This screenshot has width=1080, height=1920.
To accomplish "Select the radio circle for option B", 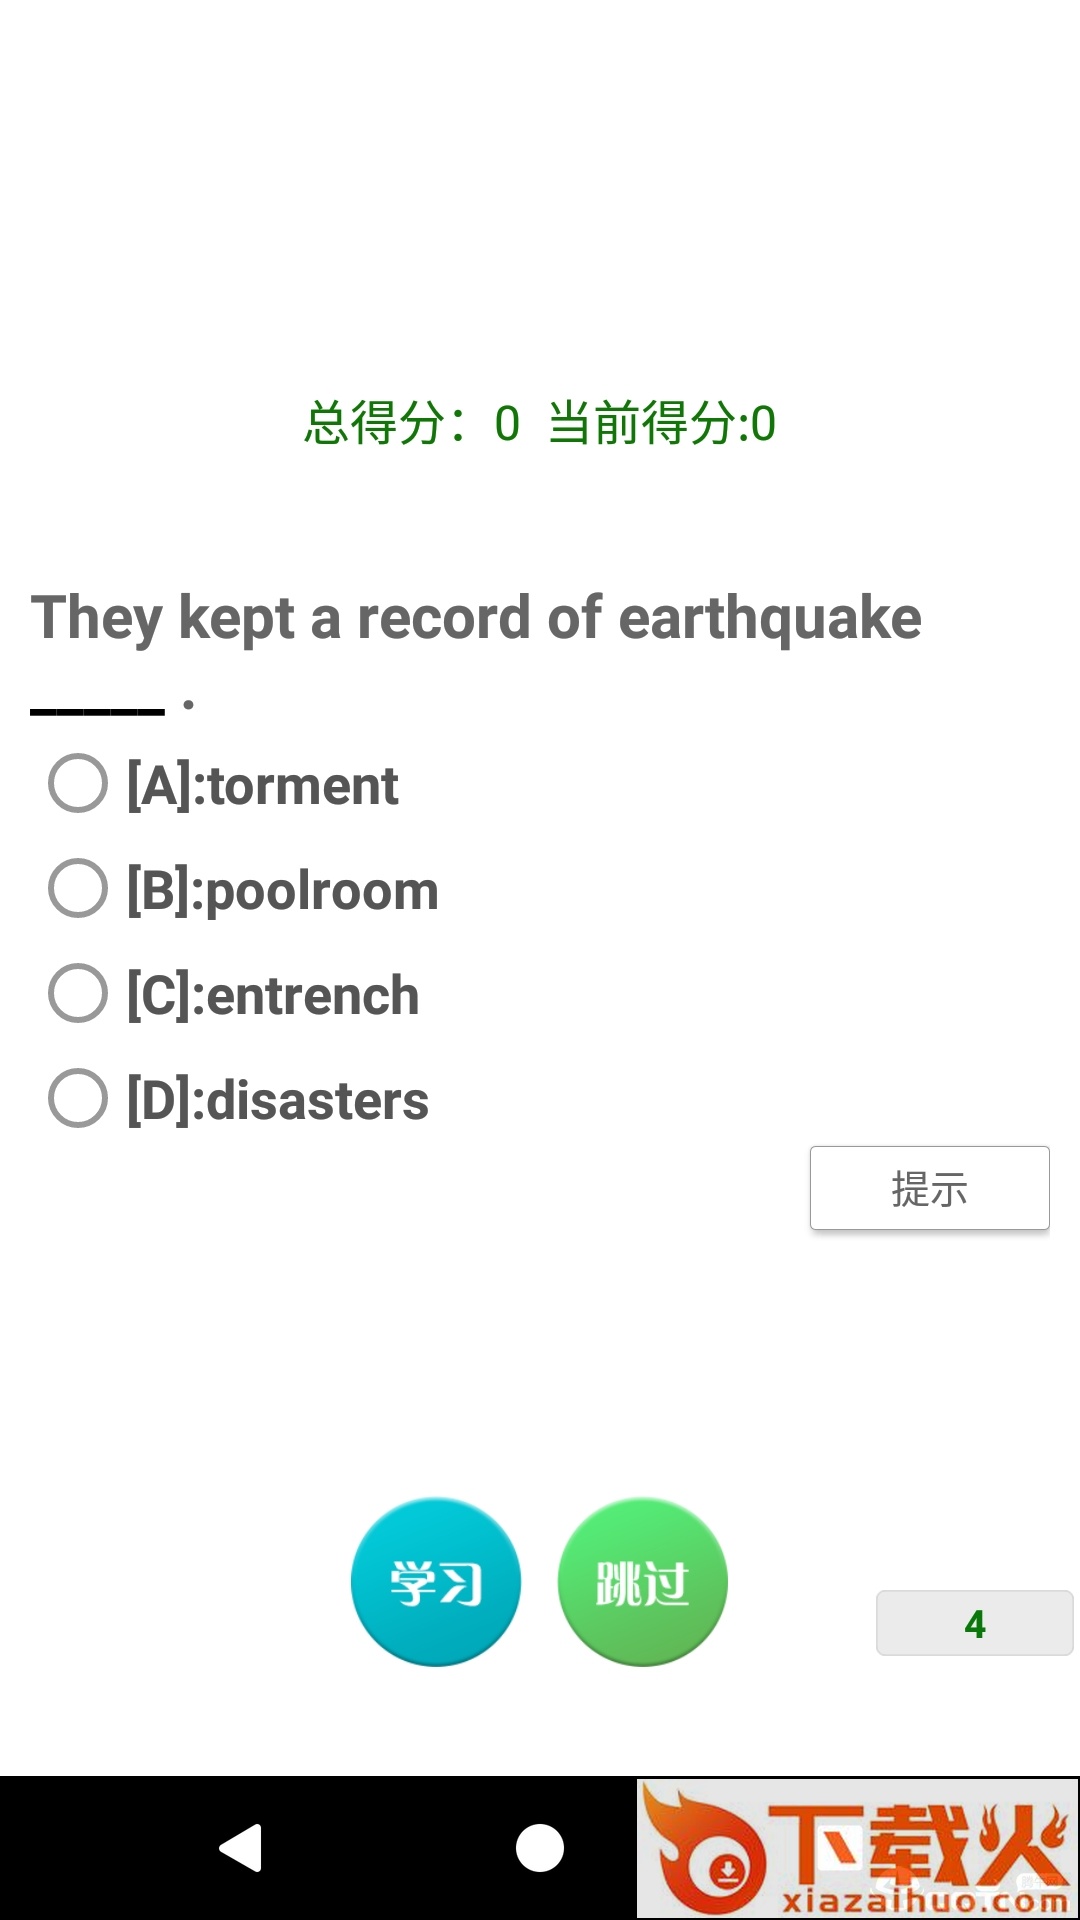I will 78,888.
